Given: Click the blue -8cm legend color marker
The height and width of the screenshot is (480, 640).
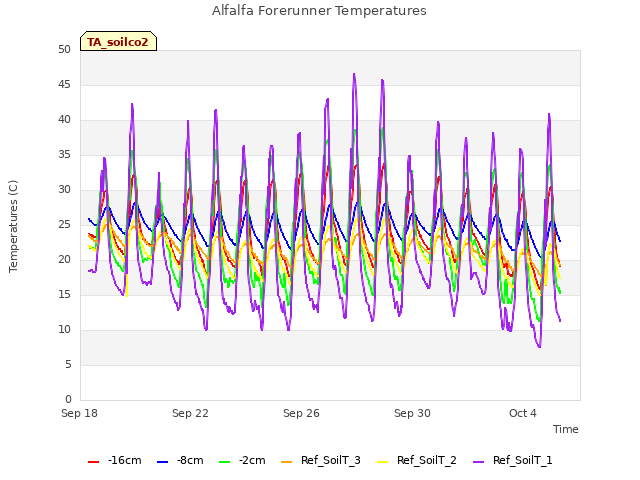Looking at the screenshot, I should click(x=162, y=462).
